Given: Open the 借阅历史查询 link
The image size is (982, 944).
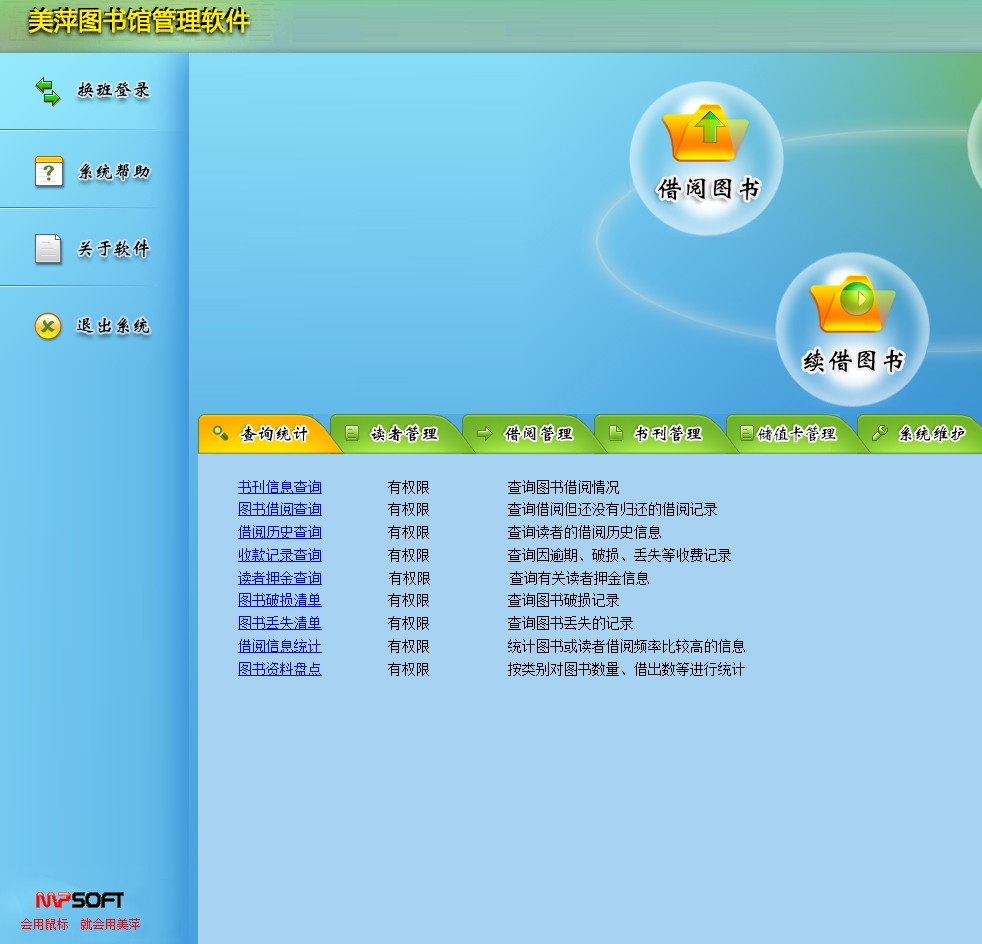Looking at the screenshot, I should (x=280, y=533).
